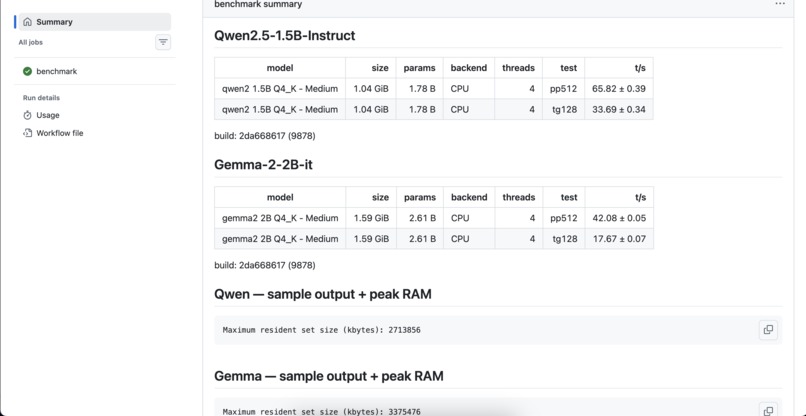Click the CPU backend cell in gemma pp512 row
The height and width of the screenshot is (416, 806).
[469, 218]
